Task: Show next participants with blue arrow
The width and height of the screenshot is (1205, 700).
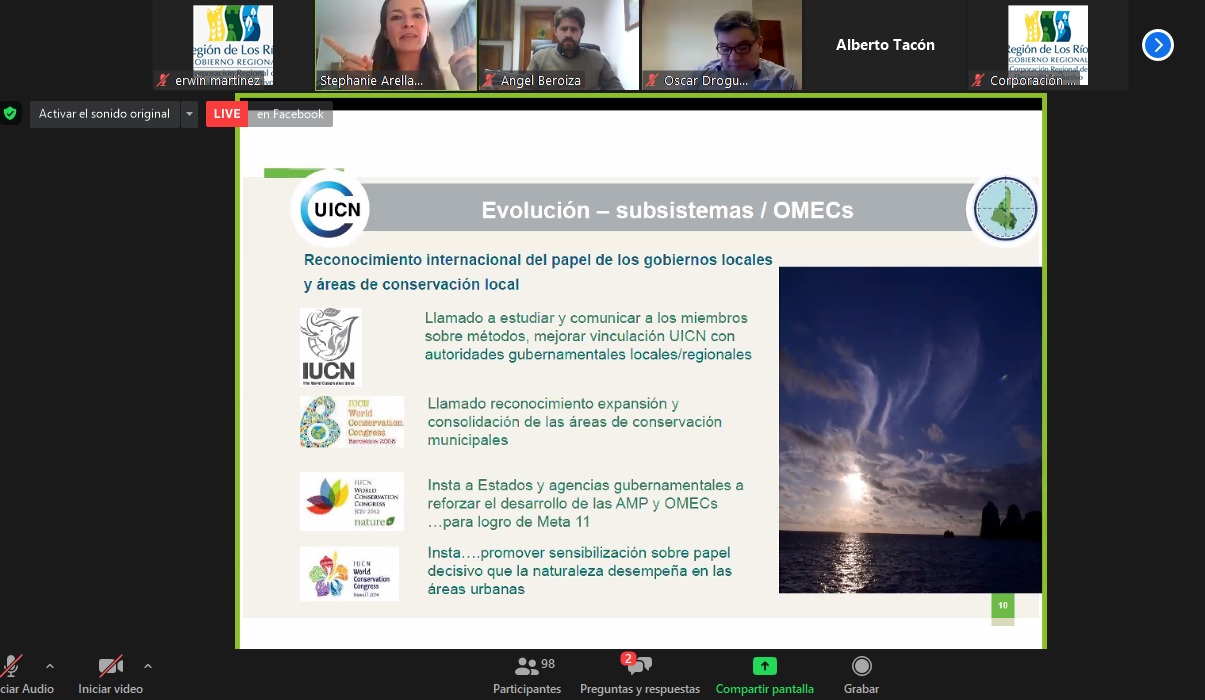Action: pos(1157,45)
